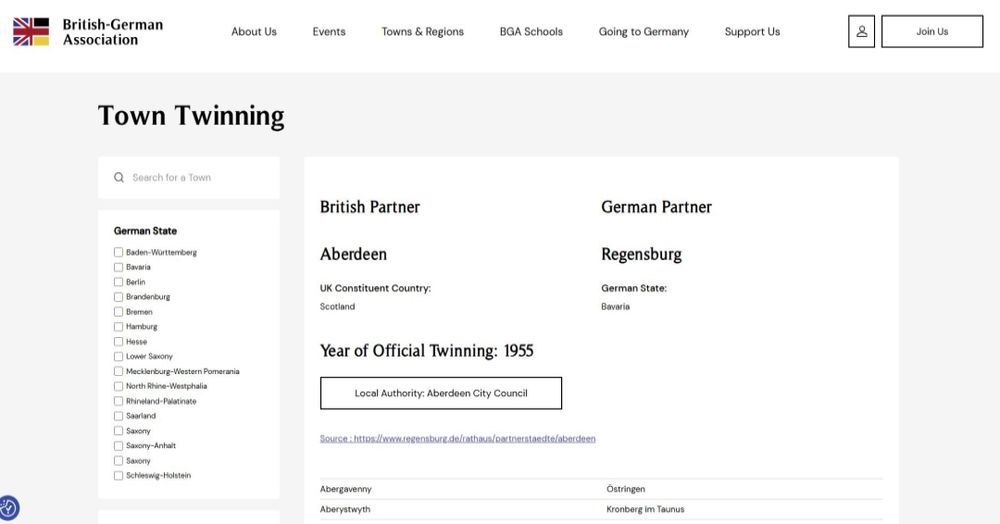Open the Events menu
The height and width of the screenshot is (524, 1000).
[329, 31]
